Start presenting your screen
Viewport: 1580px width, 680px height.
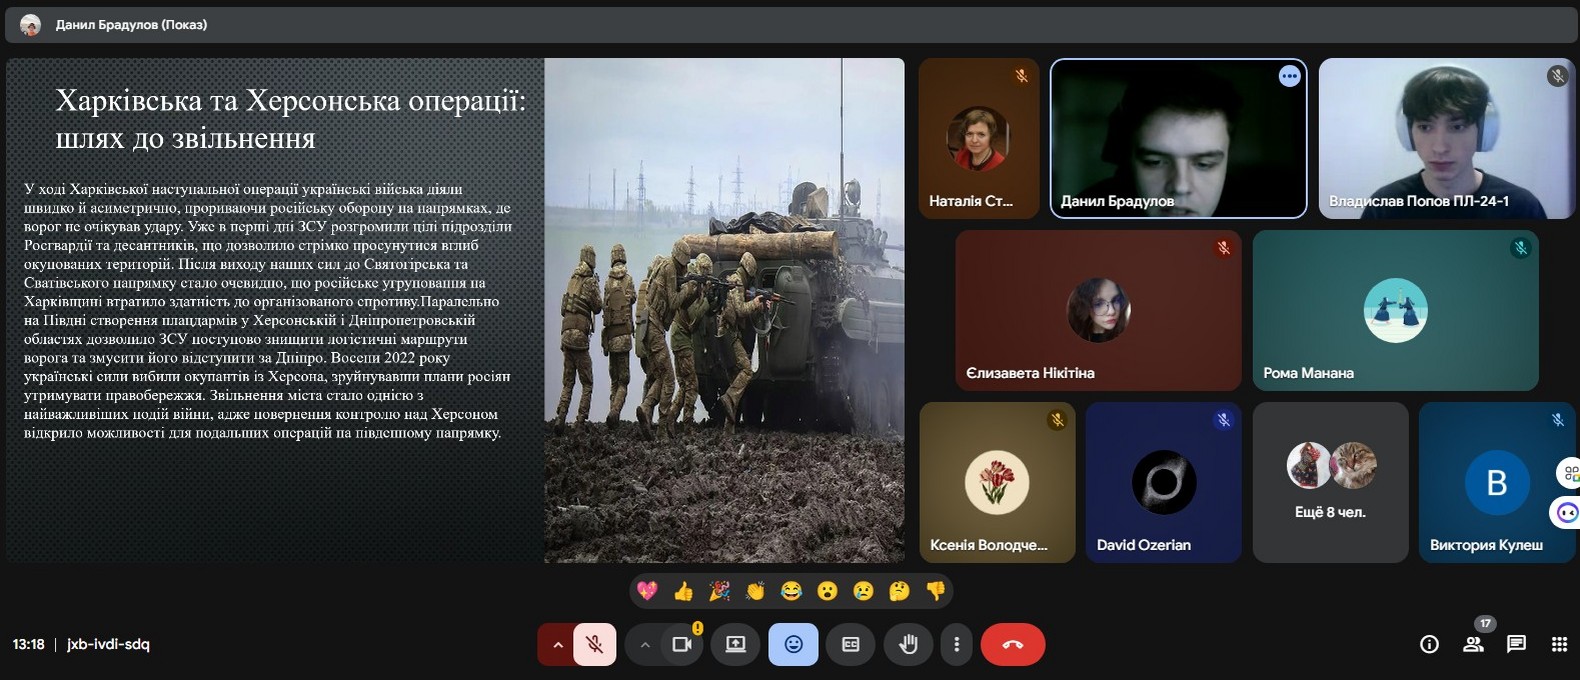point(736,645)
